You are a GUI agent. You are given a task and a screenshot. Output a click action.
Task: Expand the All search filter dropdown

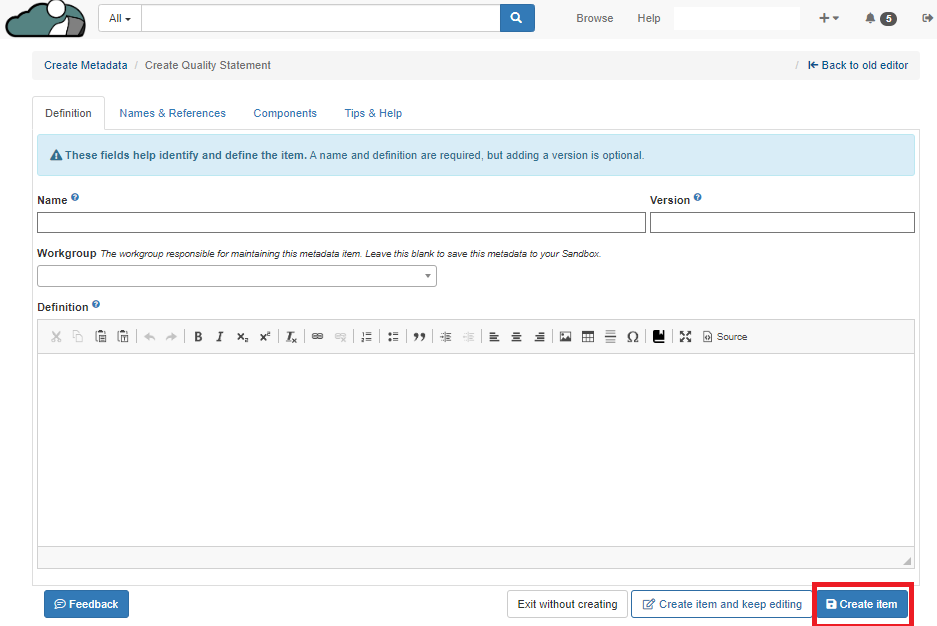[120, 18]
